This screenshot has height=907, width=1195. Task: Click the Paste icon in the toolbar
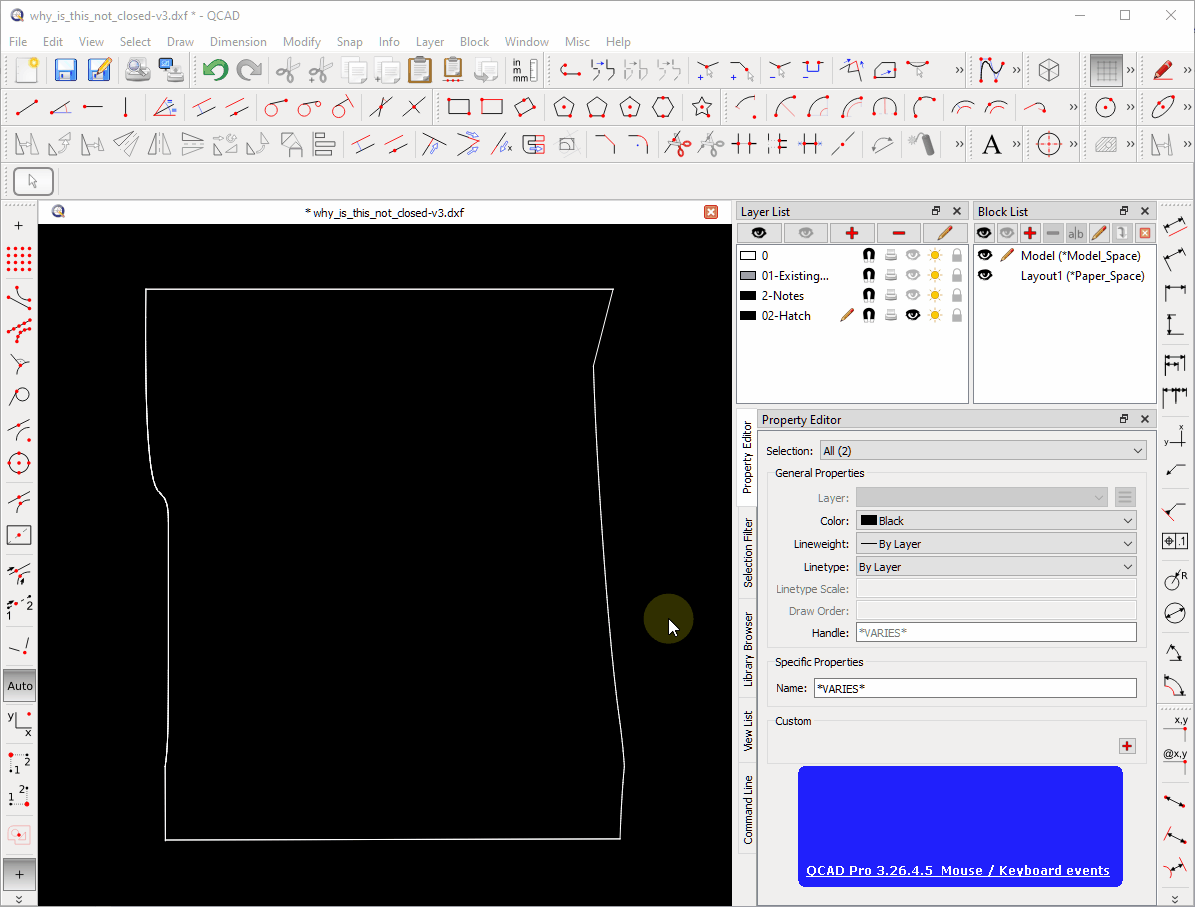[x=419, y=70]
